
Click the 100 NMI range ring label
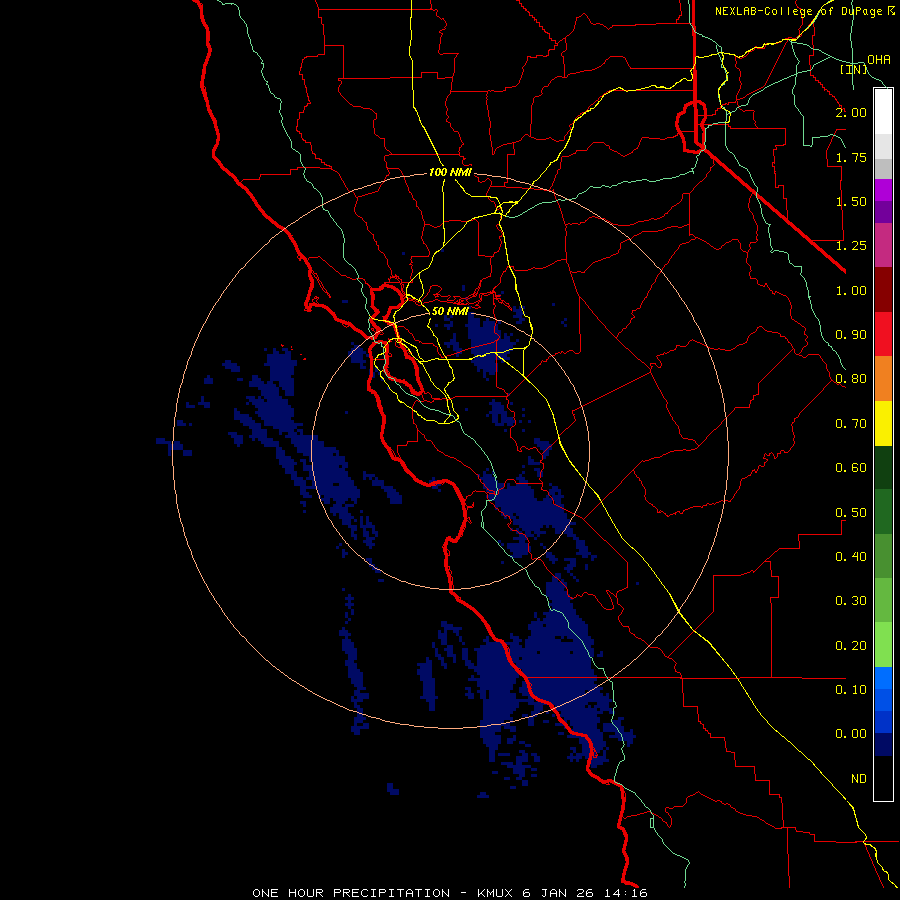click(451, 172)
